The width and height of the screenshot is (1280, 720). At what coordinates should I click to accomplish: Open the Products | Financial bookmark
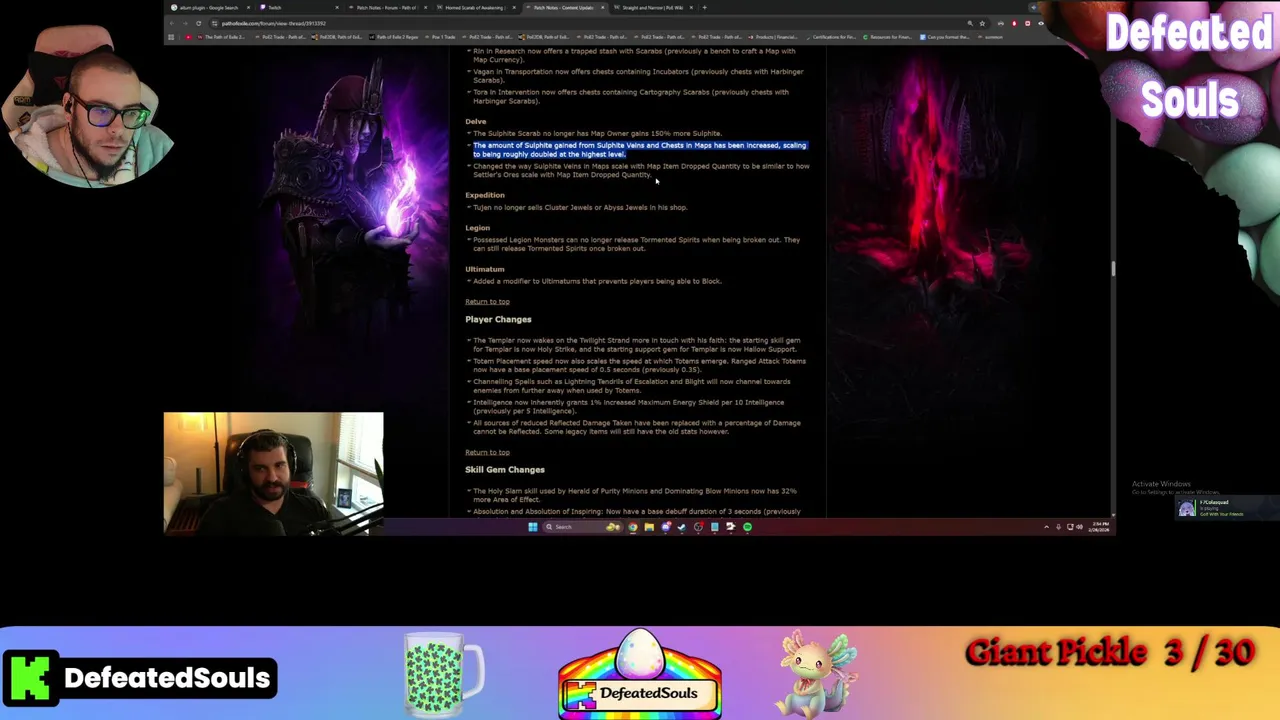pos(773,37)
